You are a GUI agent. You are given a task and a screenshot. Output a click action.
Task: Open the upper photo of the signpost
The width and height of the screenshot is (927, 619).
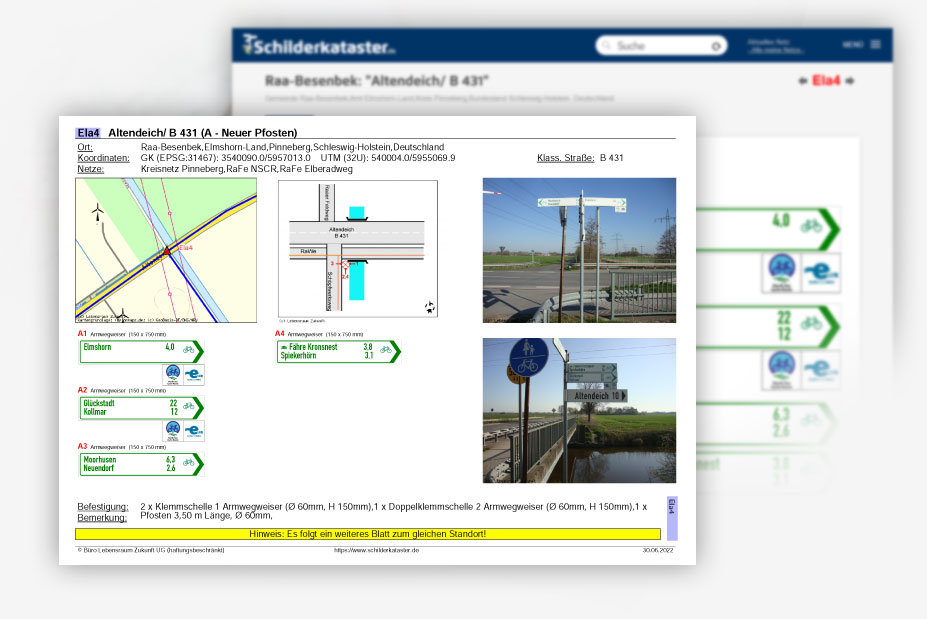click(x=579, y=250)
